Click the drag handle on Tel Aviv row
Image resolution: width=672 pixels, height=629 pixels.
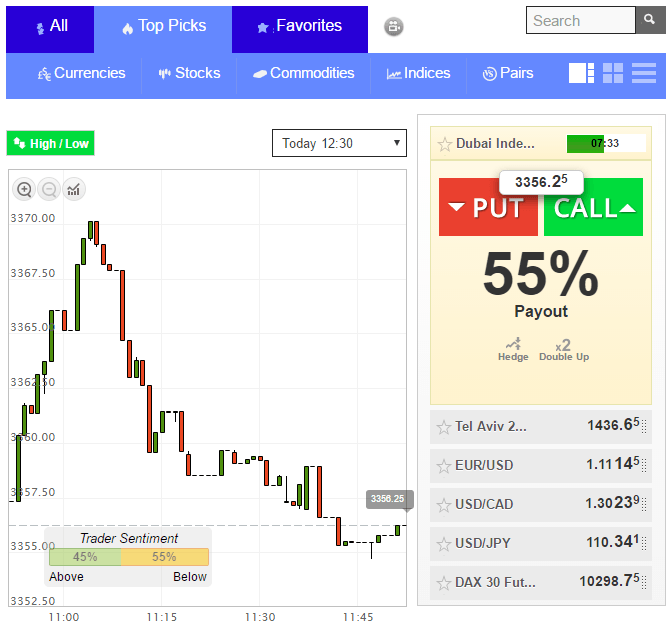[x=644, y=427]
